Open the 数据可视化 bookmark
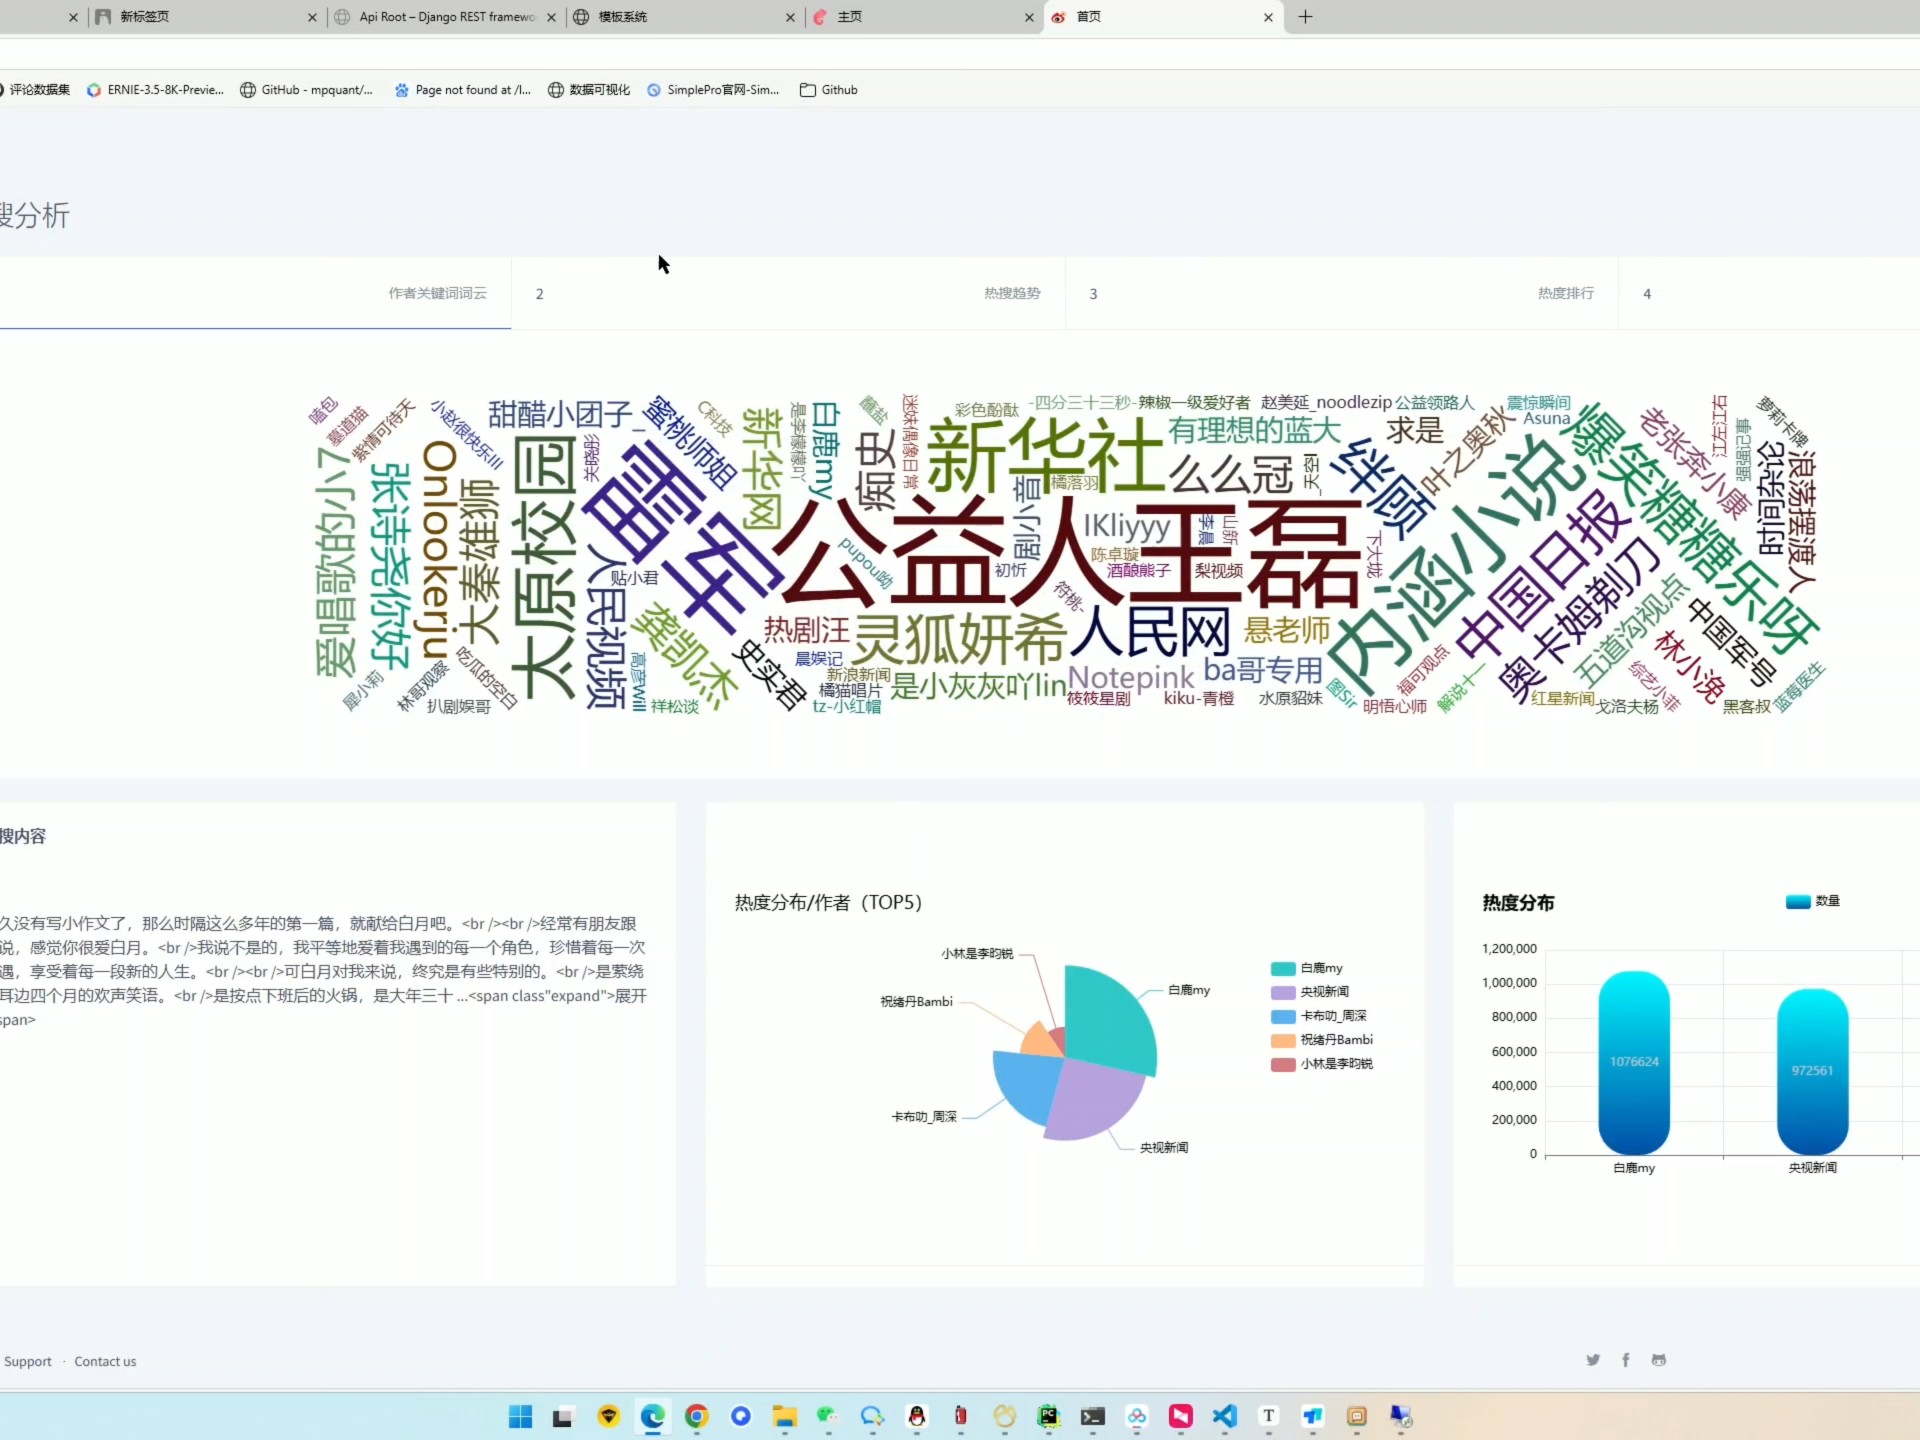Screen dimensions: 1920x1440 tap(589, 90)
